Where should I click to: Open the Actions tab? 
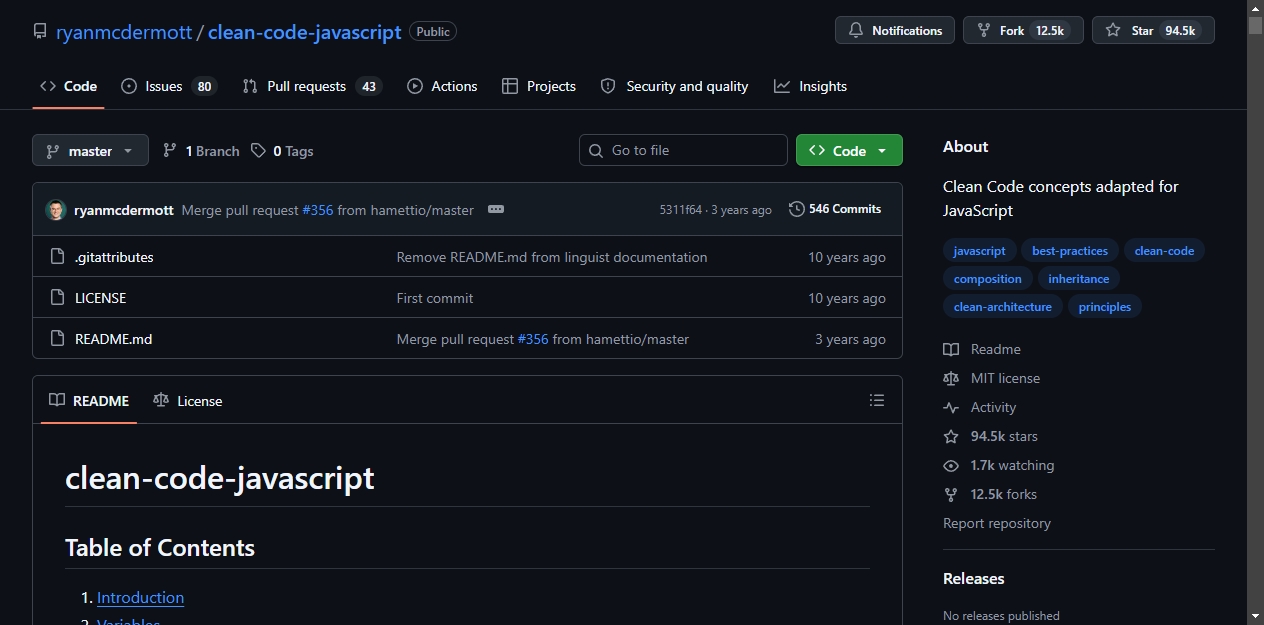pyautogui.click(x=442, y=86)
